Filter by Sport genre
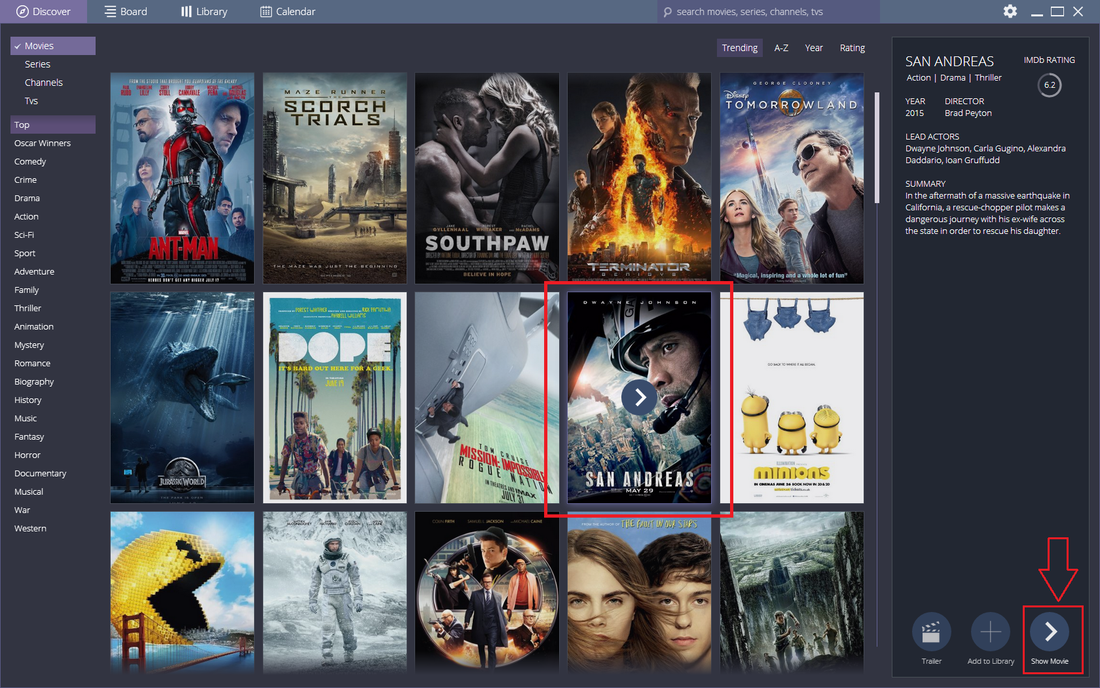This screenshot has width=1100, height=688. [25, 253]
